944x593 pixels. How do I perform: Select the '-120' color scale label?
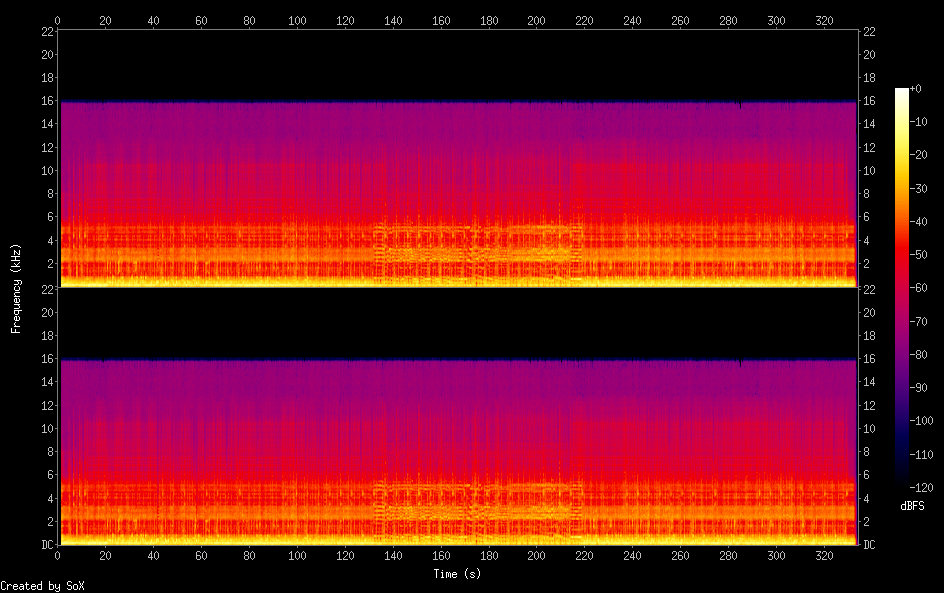pos(922,488)
